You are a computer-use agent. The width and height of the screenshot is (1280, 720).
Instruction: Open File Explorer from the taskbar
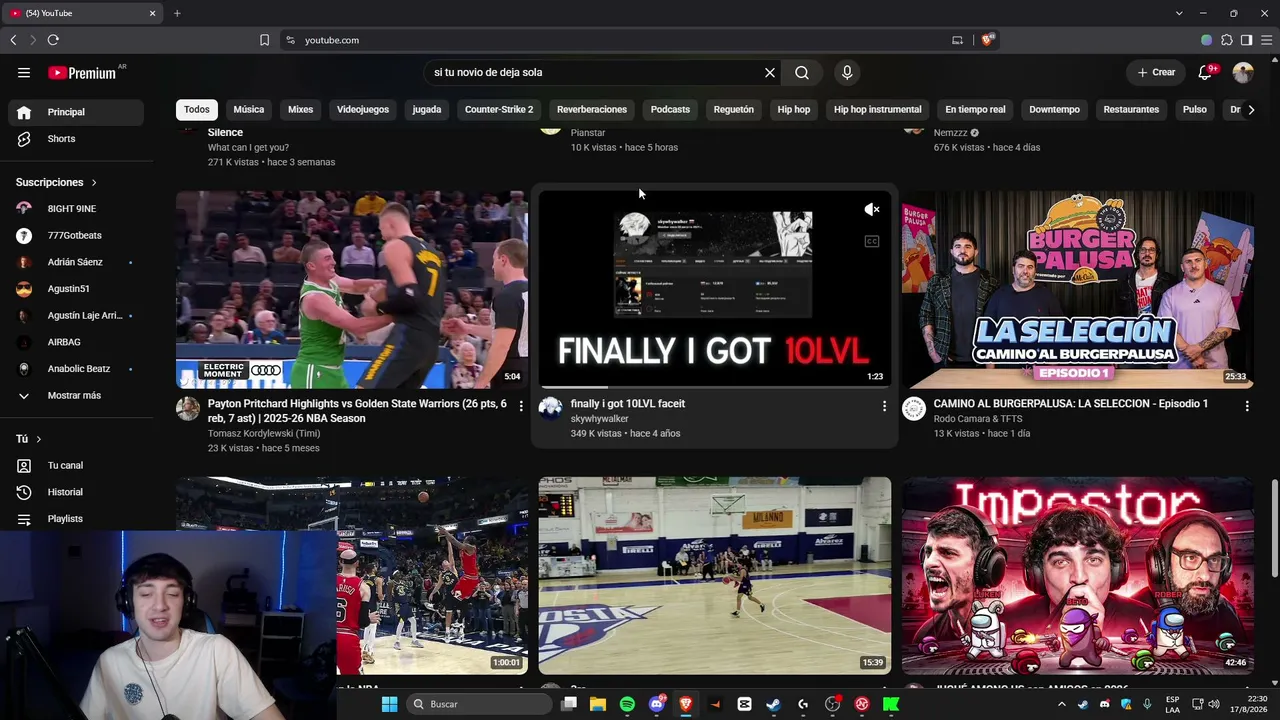tap(598, 704)
